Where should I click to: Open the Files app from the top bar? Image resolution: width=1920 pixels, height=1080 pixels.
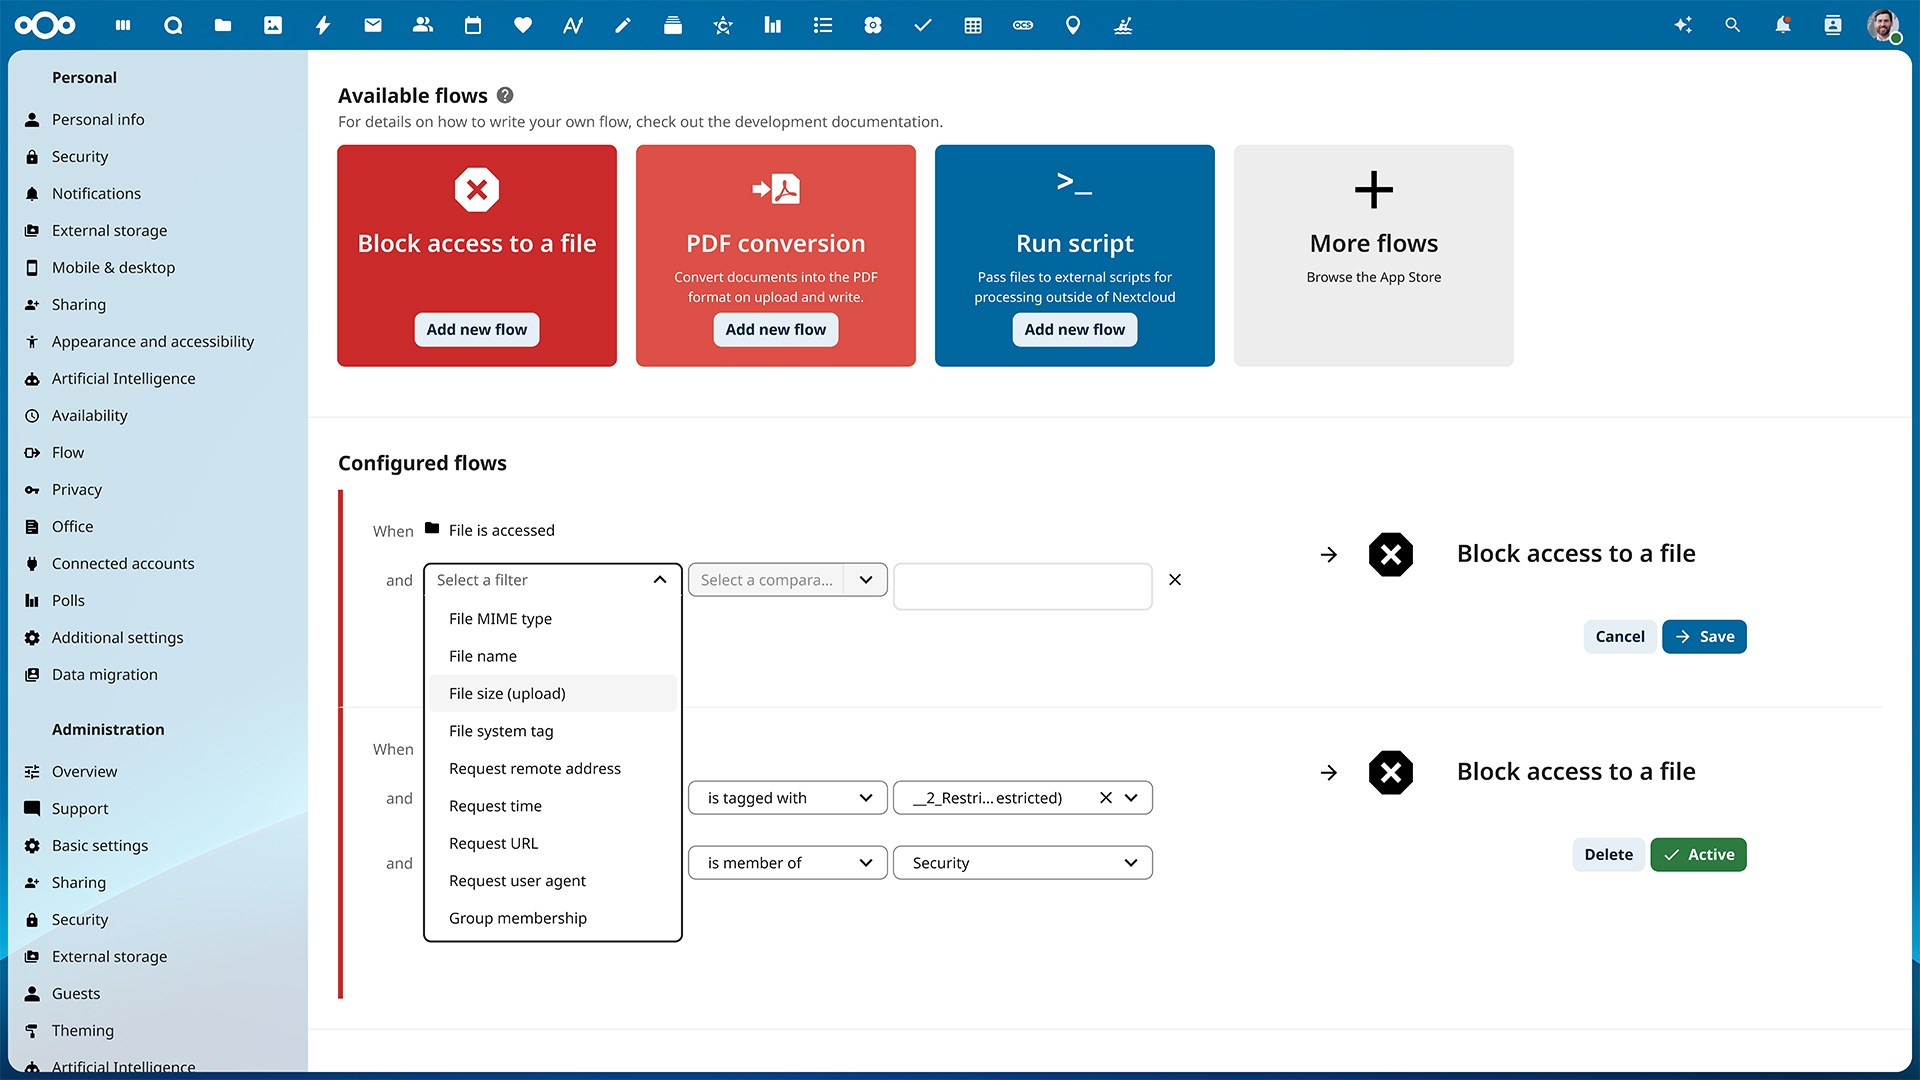coord(223,25)
